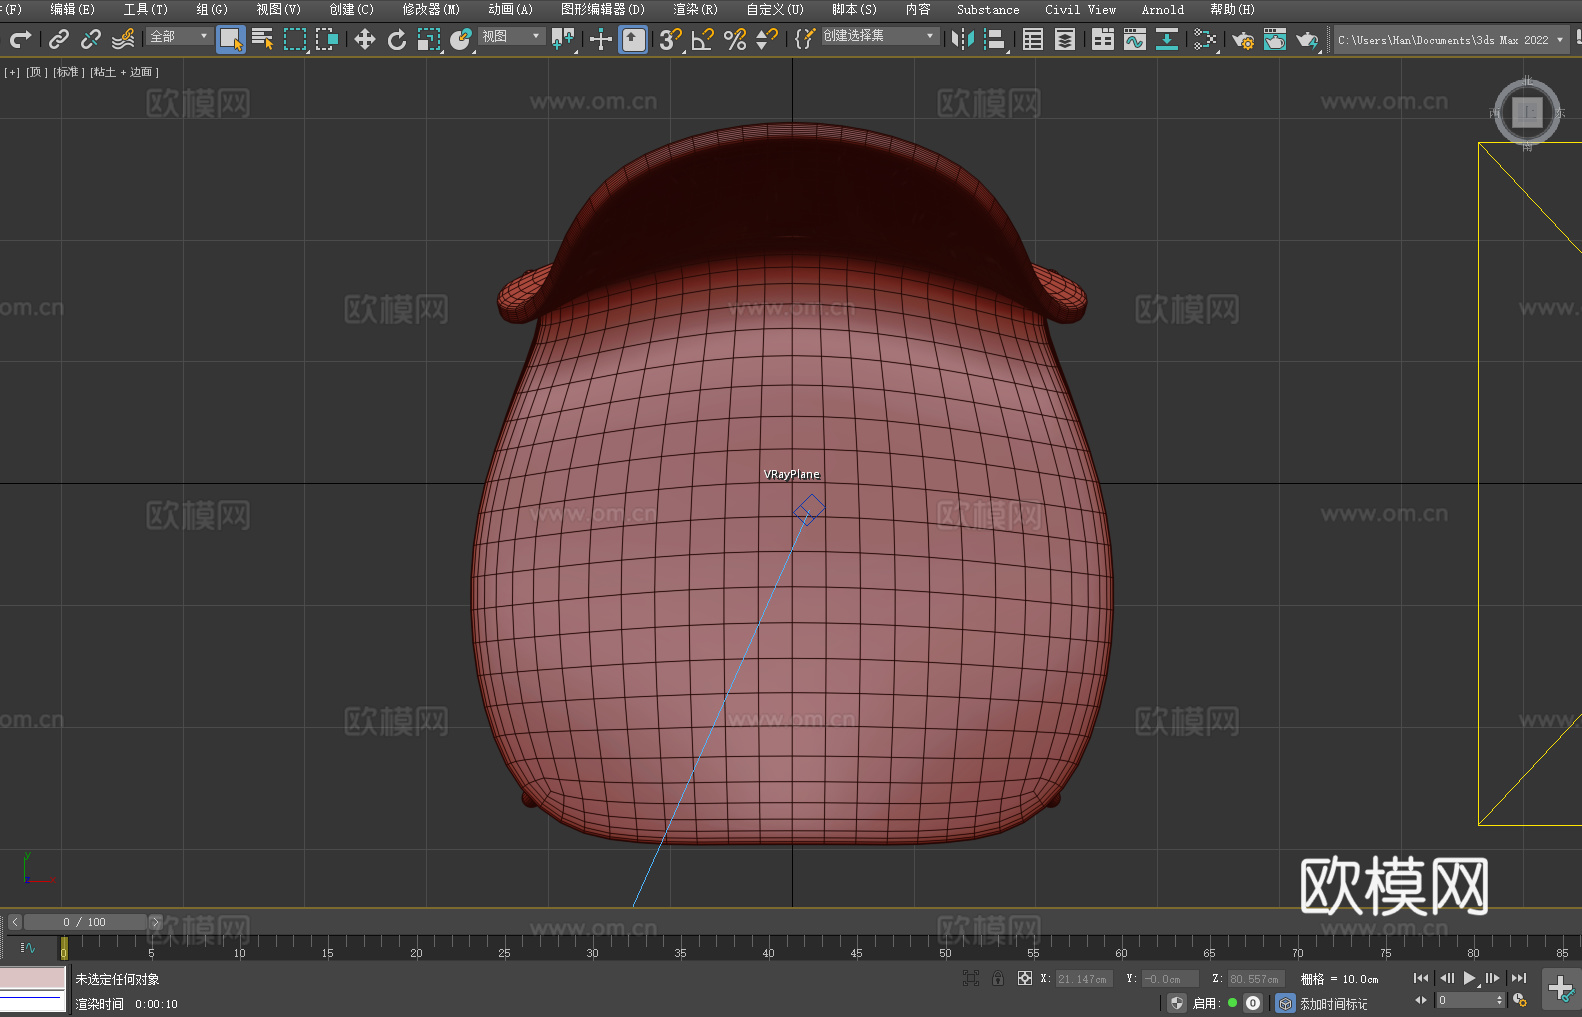Click the ViewCube top face
Image resolution: width=1582 pixels, height=1017 pixels.
click(1527, 111)
